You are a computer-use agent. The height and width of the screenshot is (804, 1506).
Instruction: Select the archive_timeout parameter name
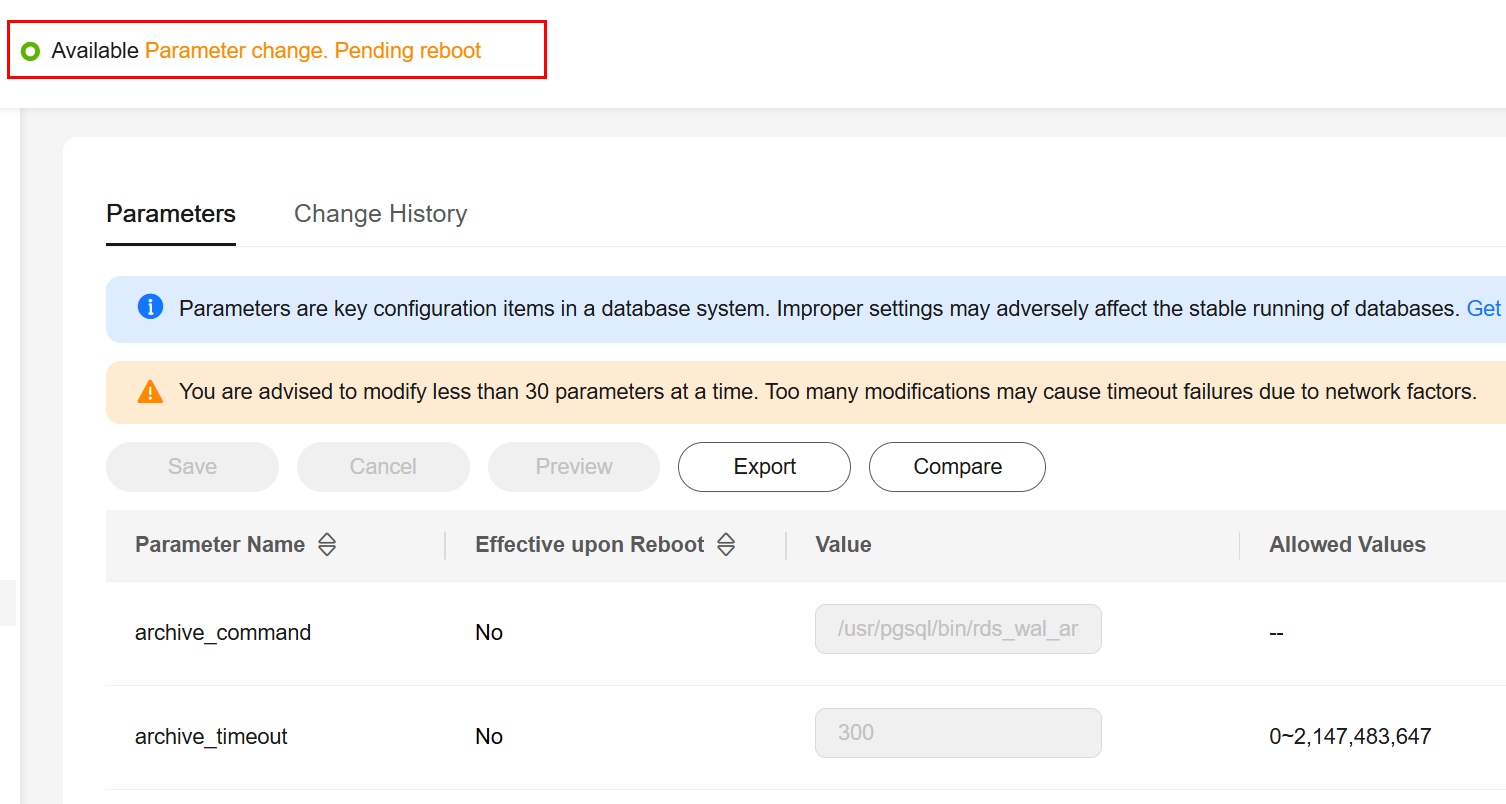tap(211, 737)
